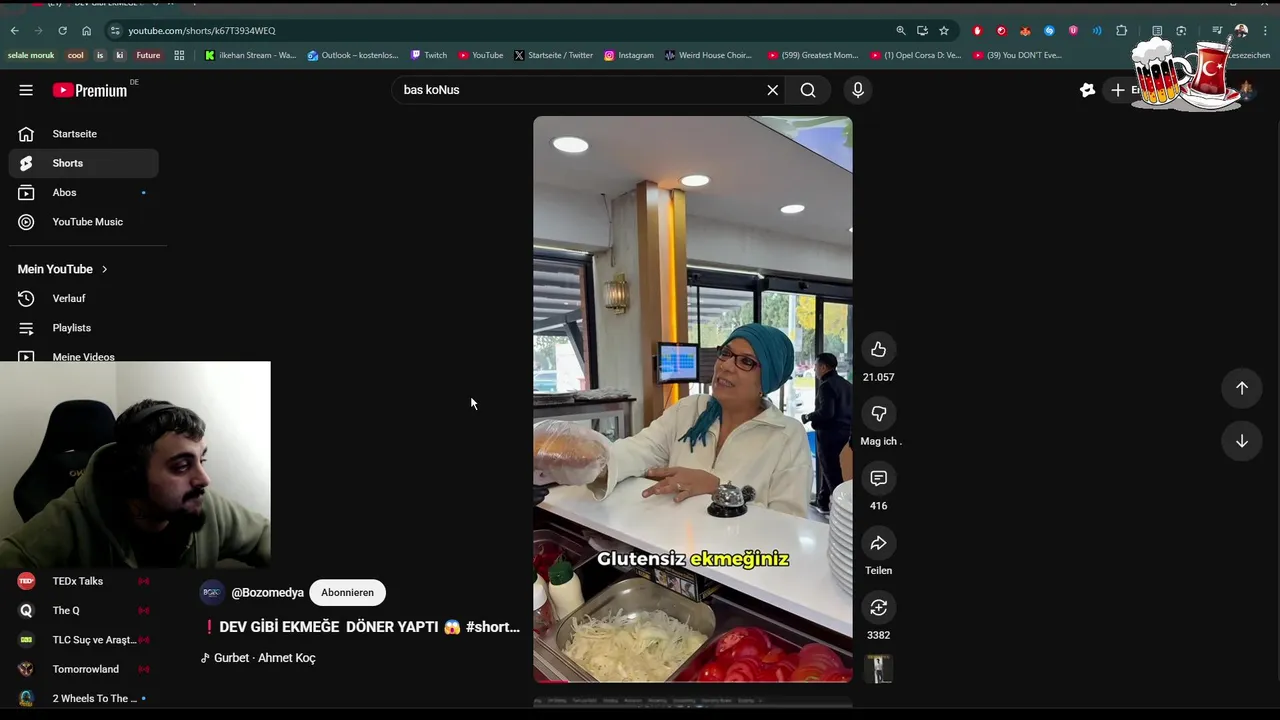Open YouTube create plus button

pyautogui.click(x=1118, y=90)
